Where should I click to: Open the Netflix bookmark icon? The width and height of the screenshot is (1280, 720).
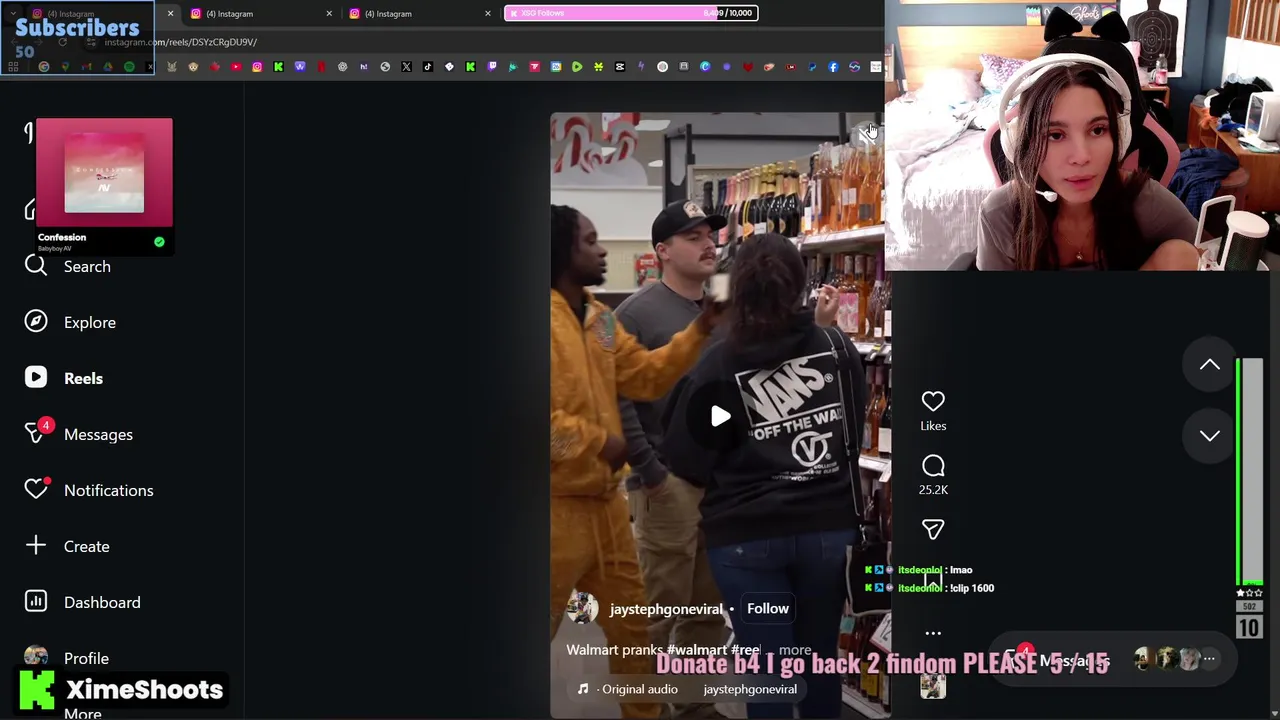click(x=321, y=67)
